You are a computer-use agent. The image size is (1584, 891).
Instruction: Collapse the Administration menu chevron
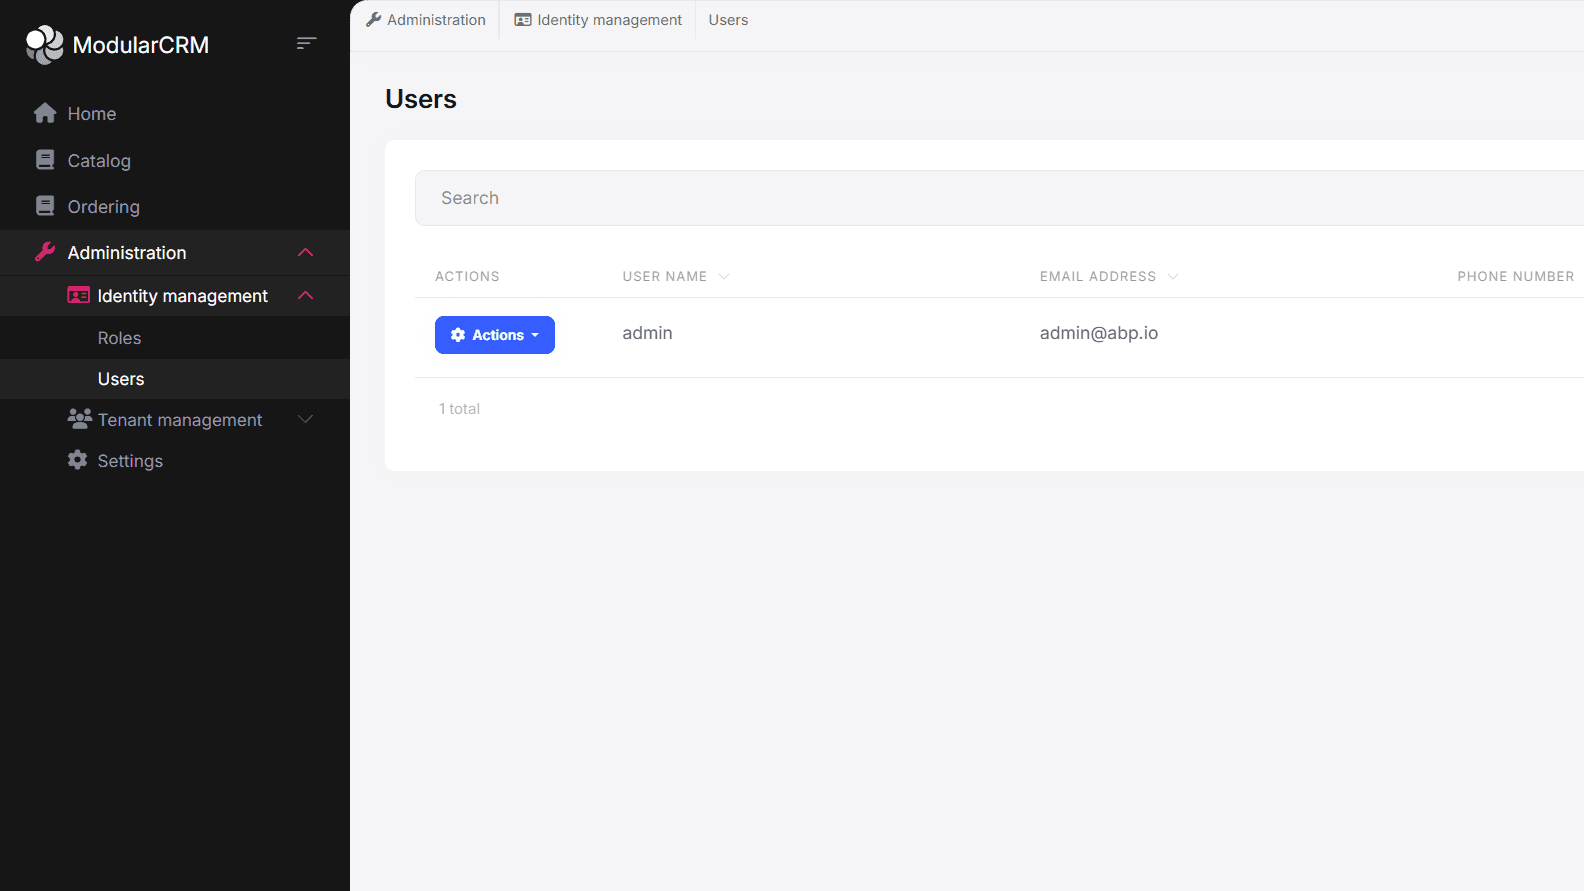click(306, 252)
